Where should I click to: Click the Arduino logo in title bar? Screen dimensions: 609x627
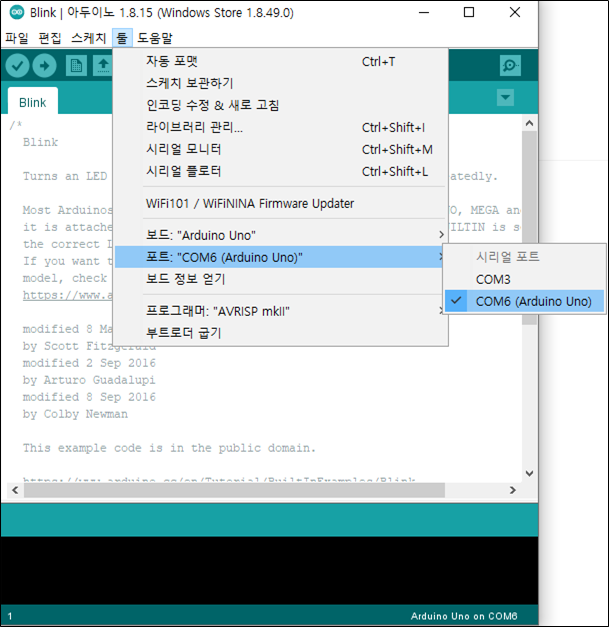coord(17,12)
